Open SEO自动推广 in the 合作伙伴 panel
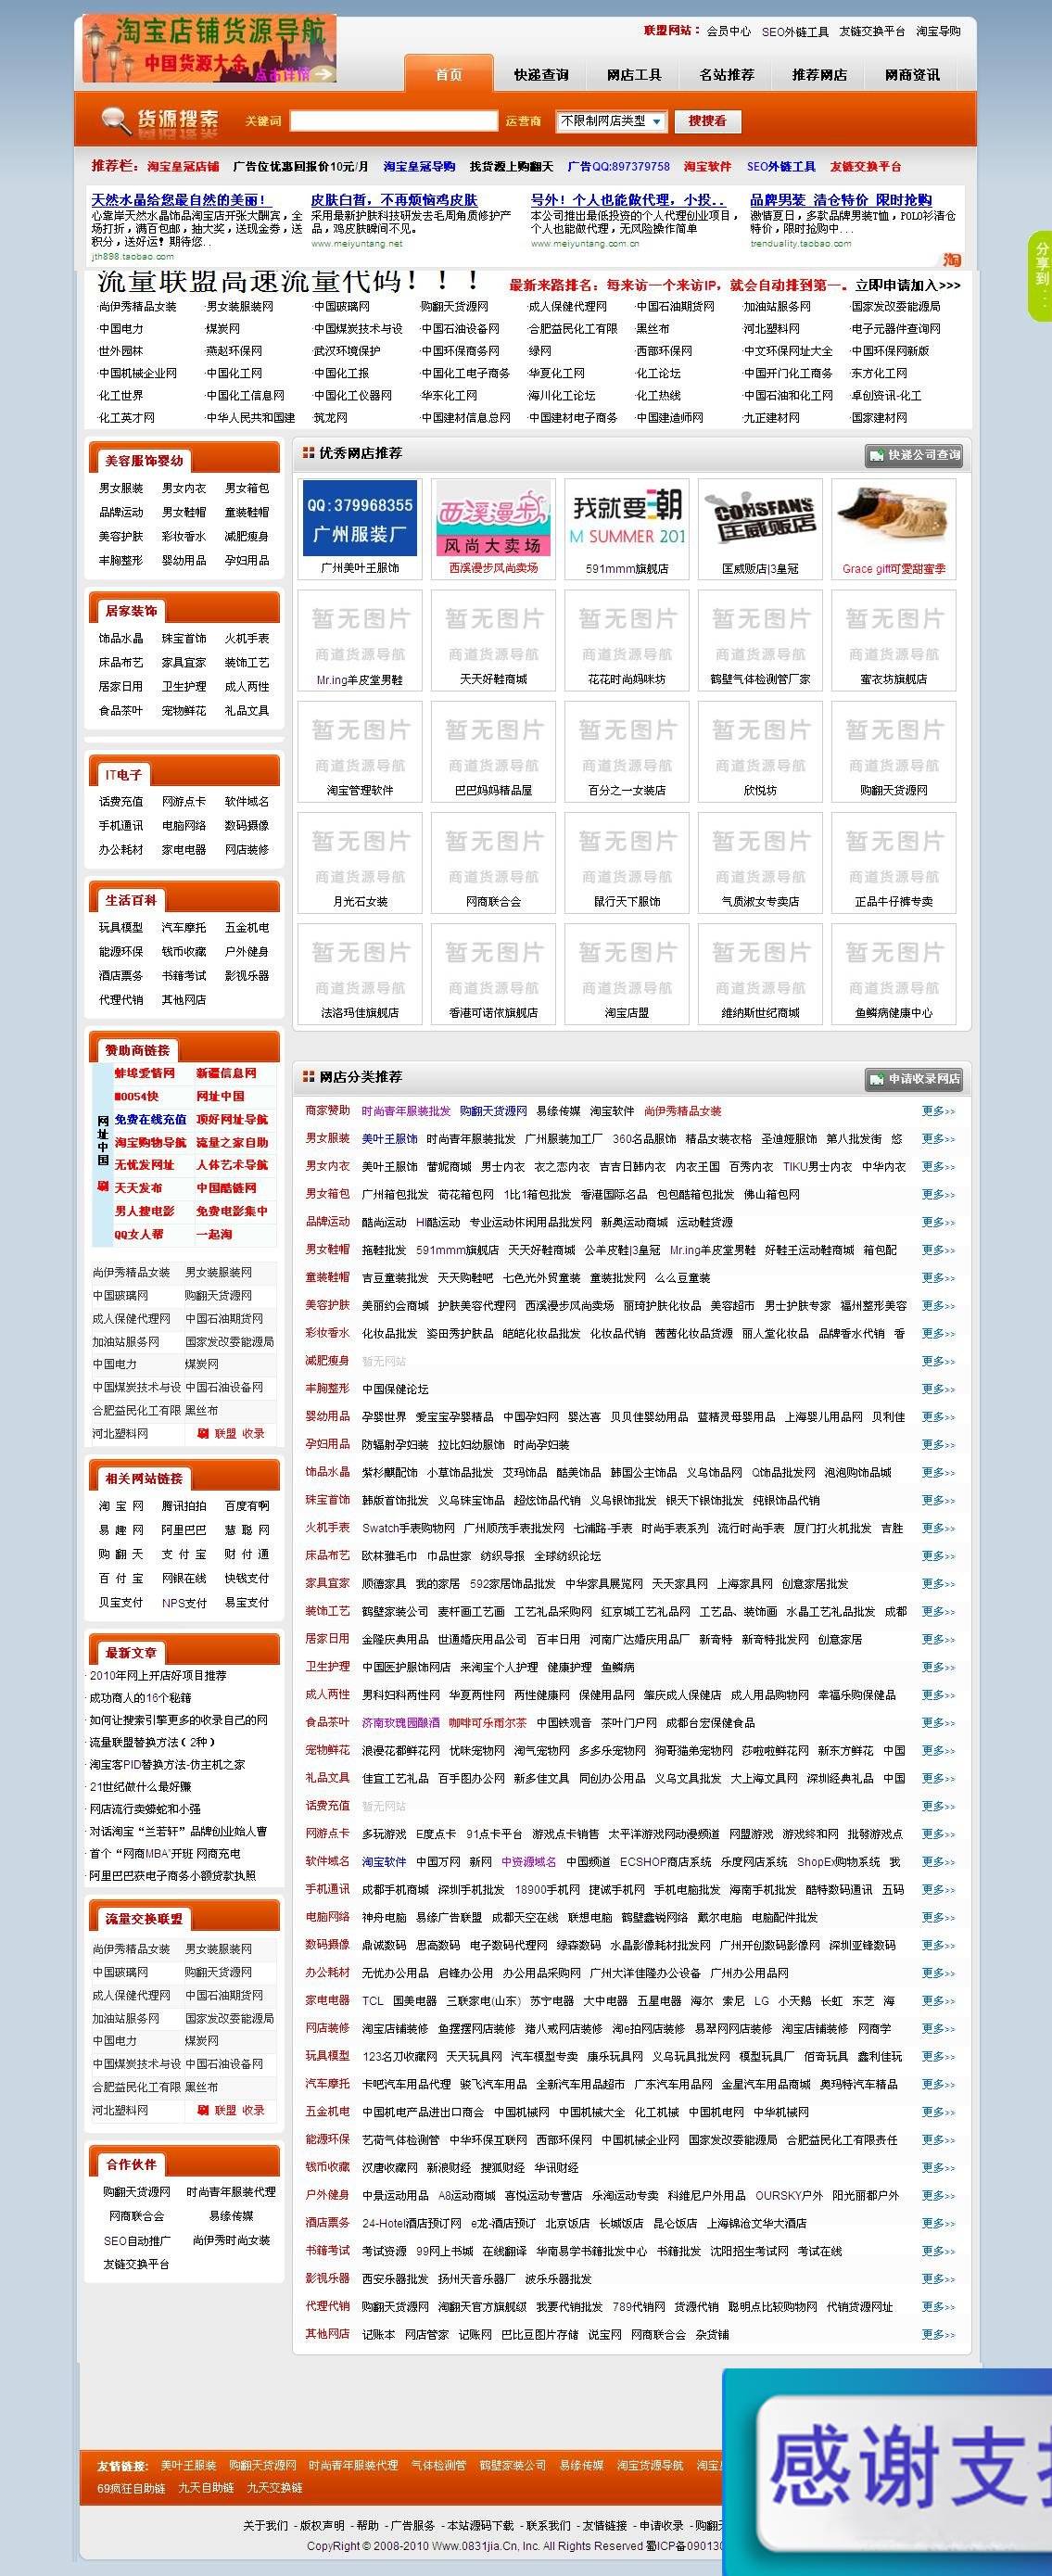The height and width of the screenshot is (2576, 1052). (137, 2240)
